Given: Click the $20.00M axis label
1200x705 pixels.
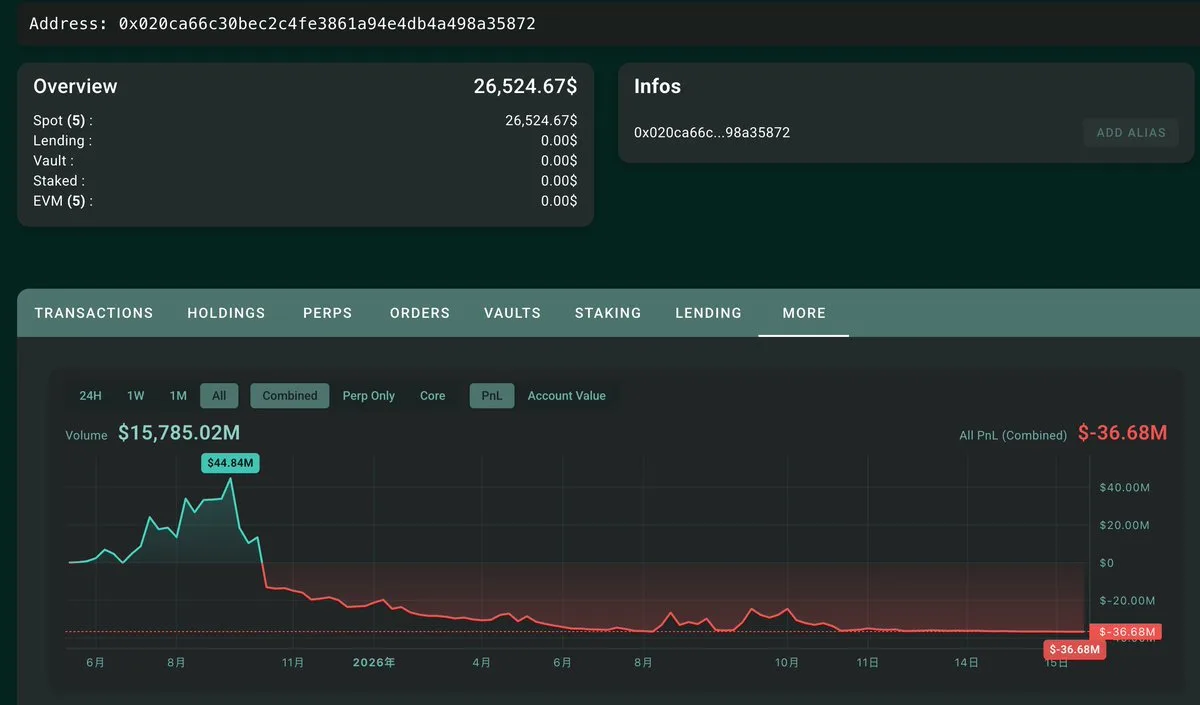Looking at the screenshot, I should (1125, 526).
